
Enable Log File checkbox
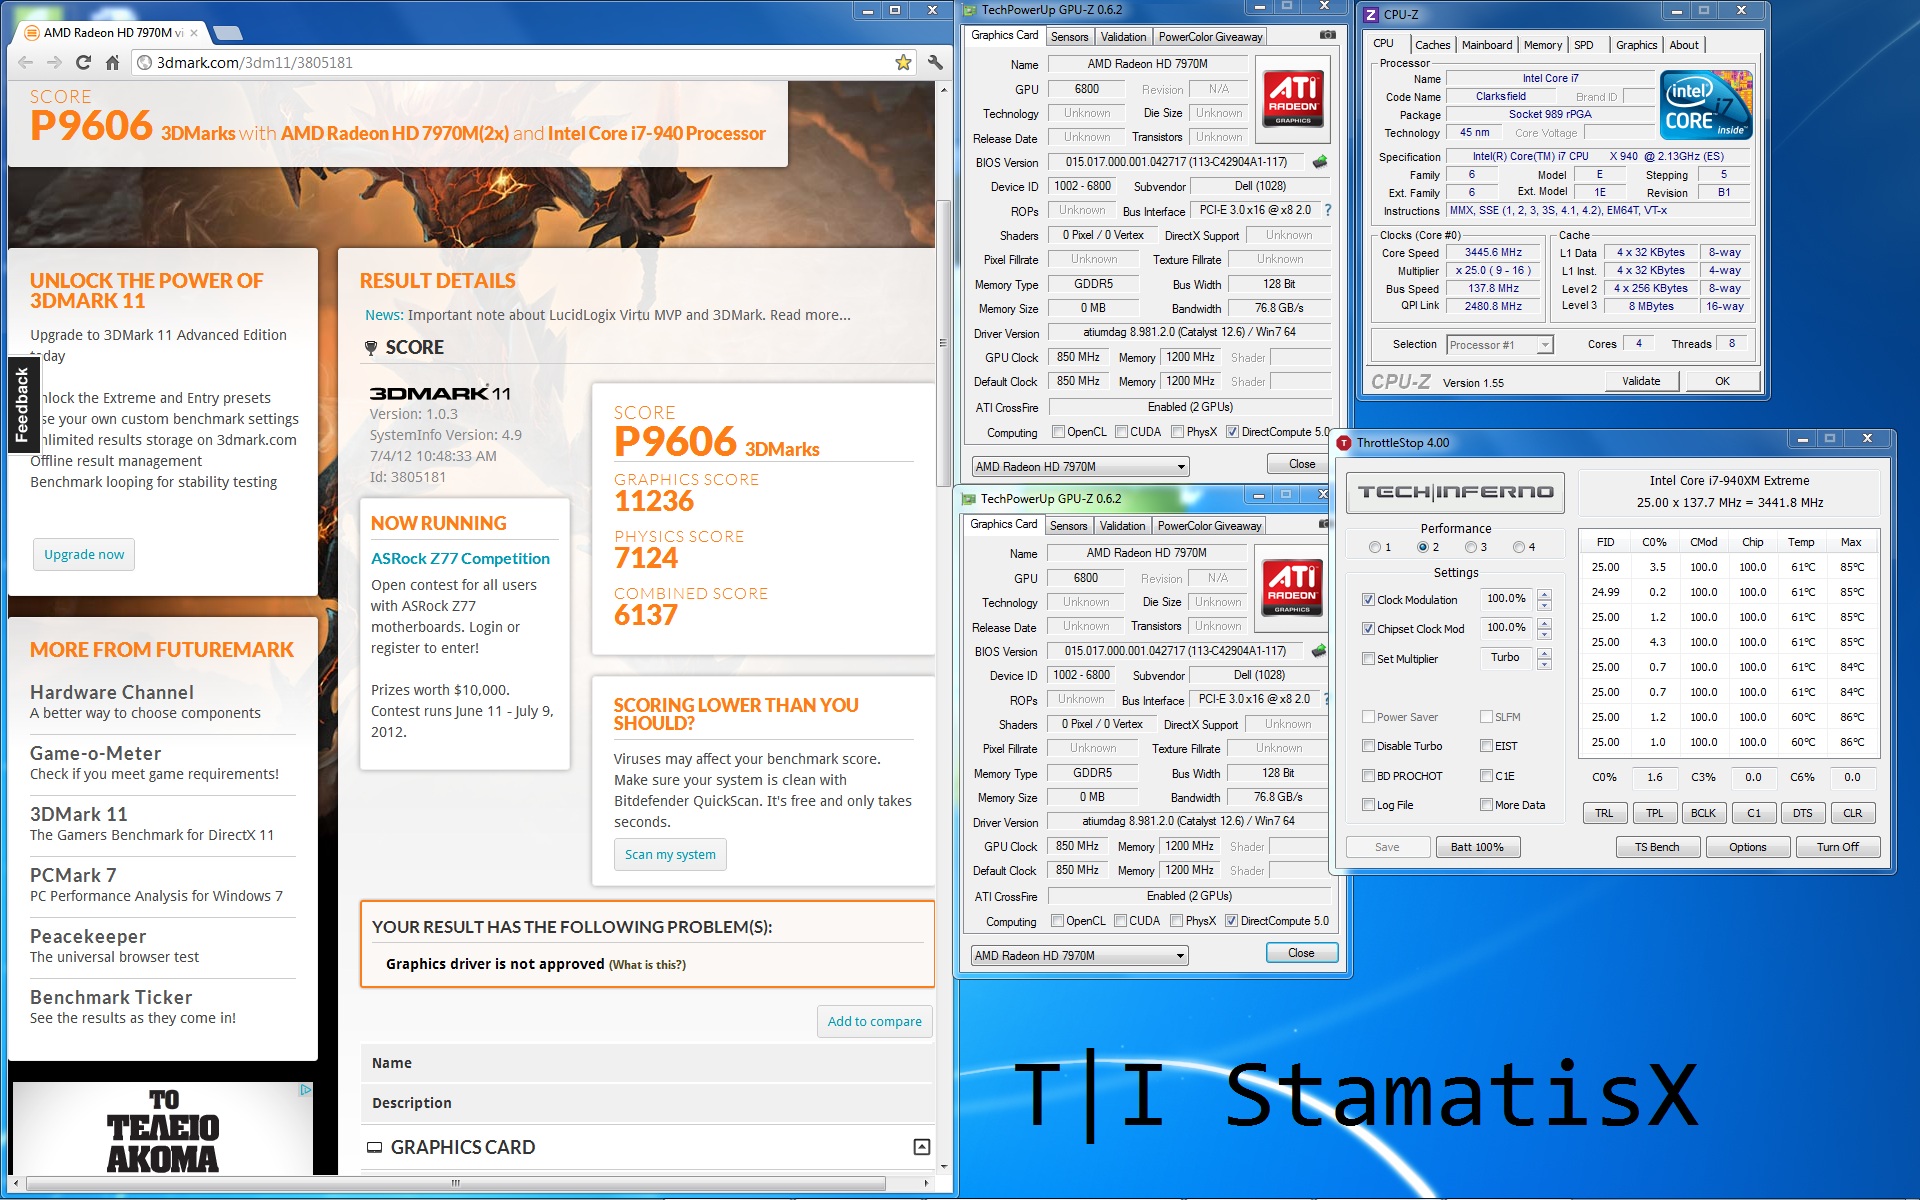point(1368,805)
